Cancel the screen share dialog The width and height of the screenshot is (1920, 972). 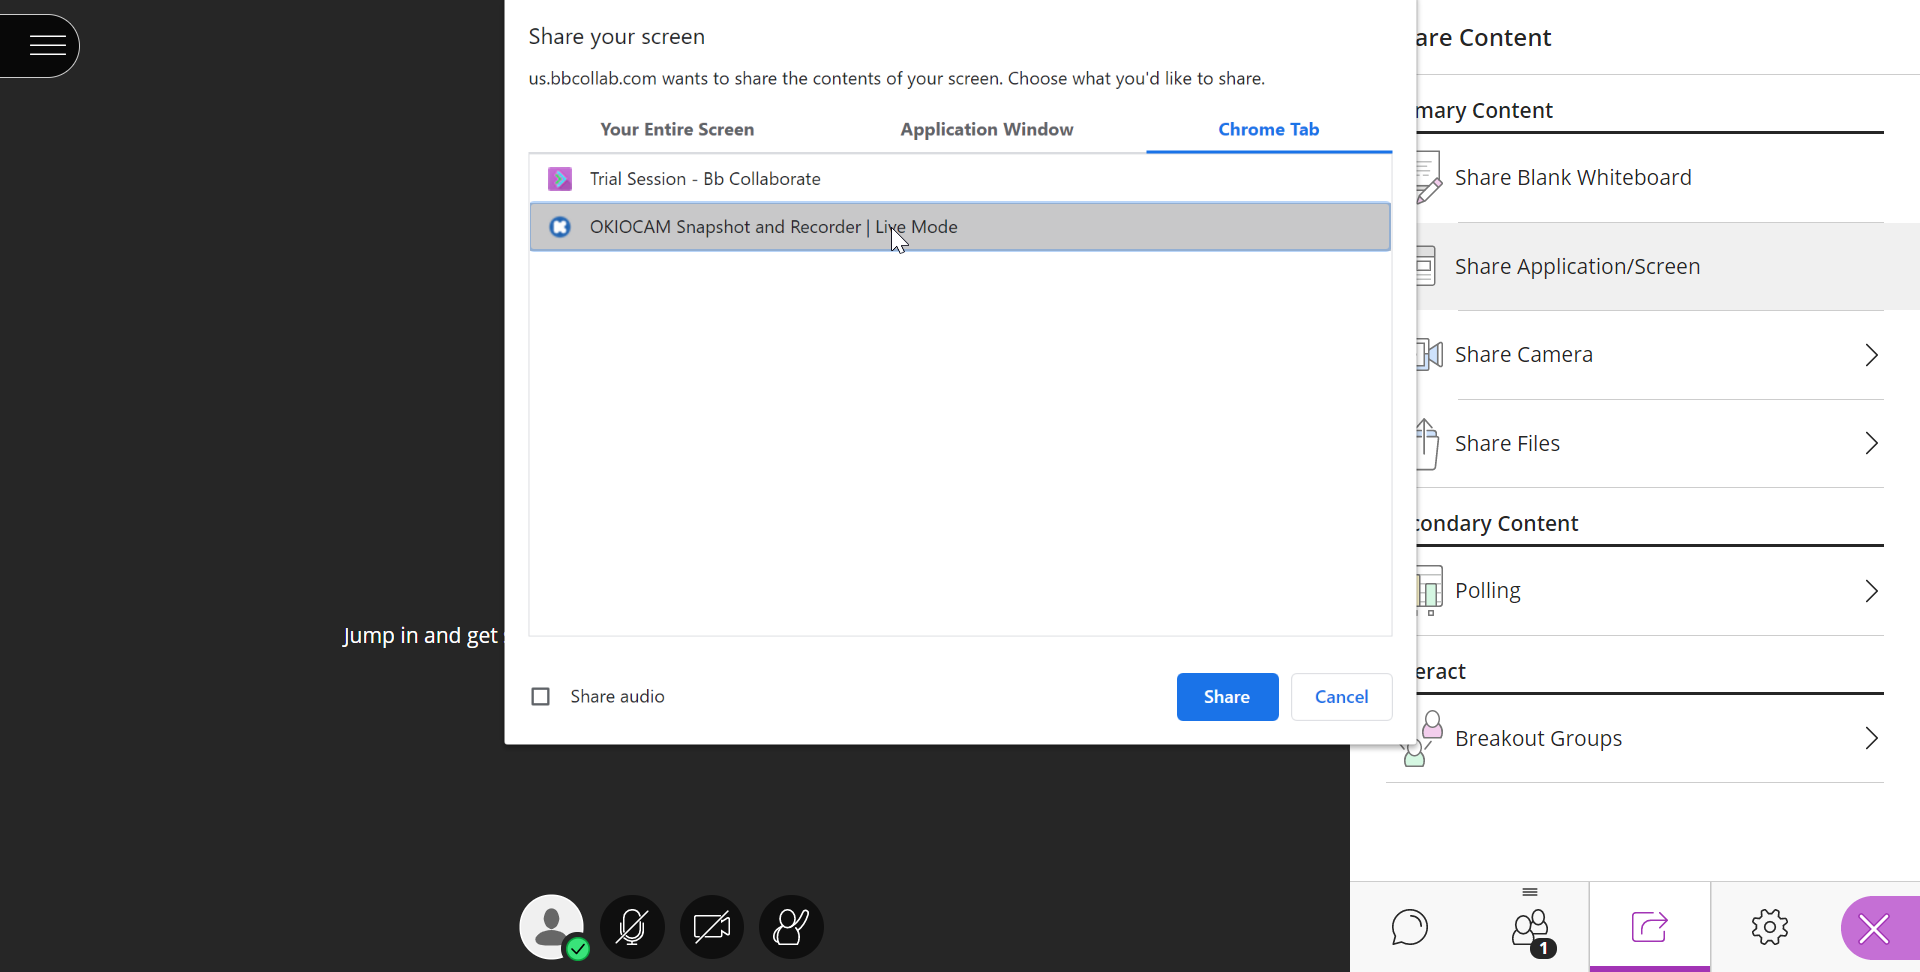pos(1341,697)
